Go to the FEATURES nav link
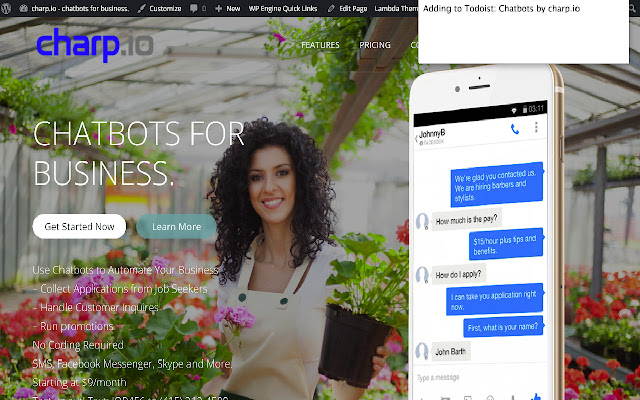 click(x=320, y=45)
